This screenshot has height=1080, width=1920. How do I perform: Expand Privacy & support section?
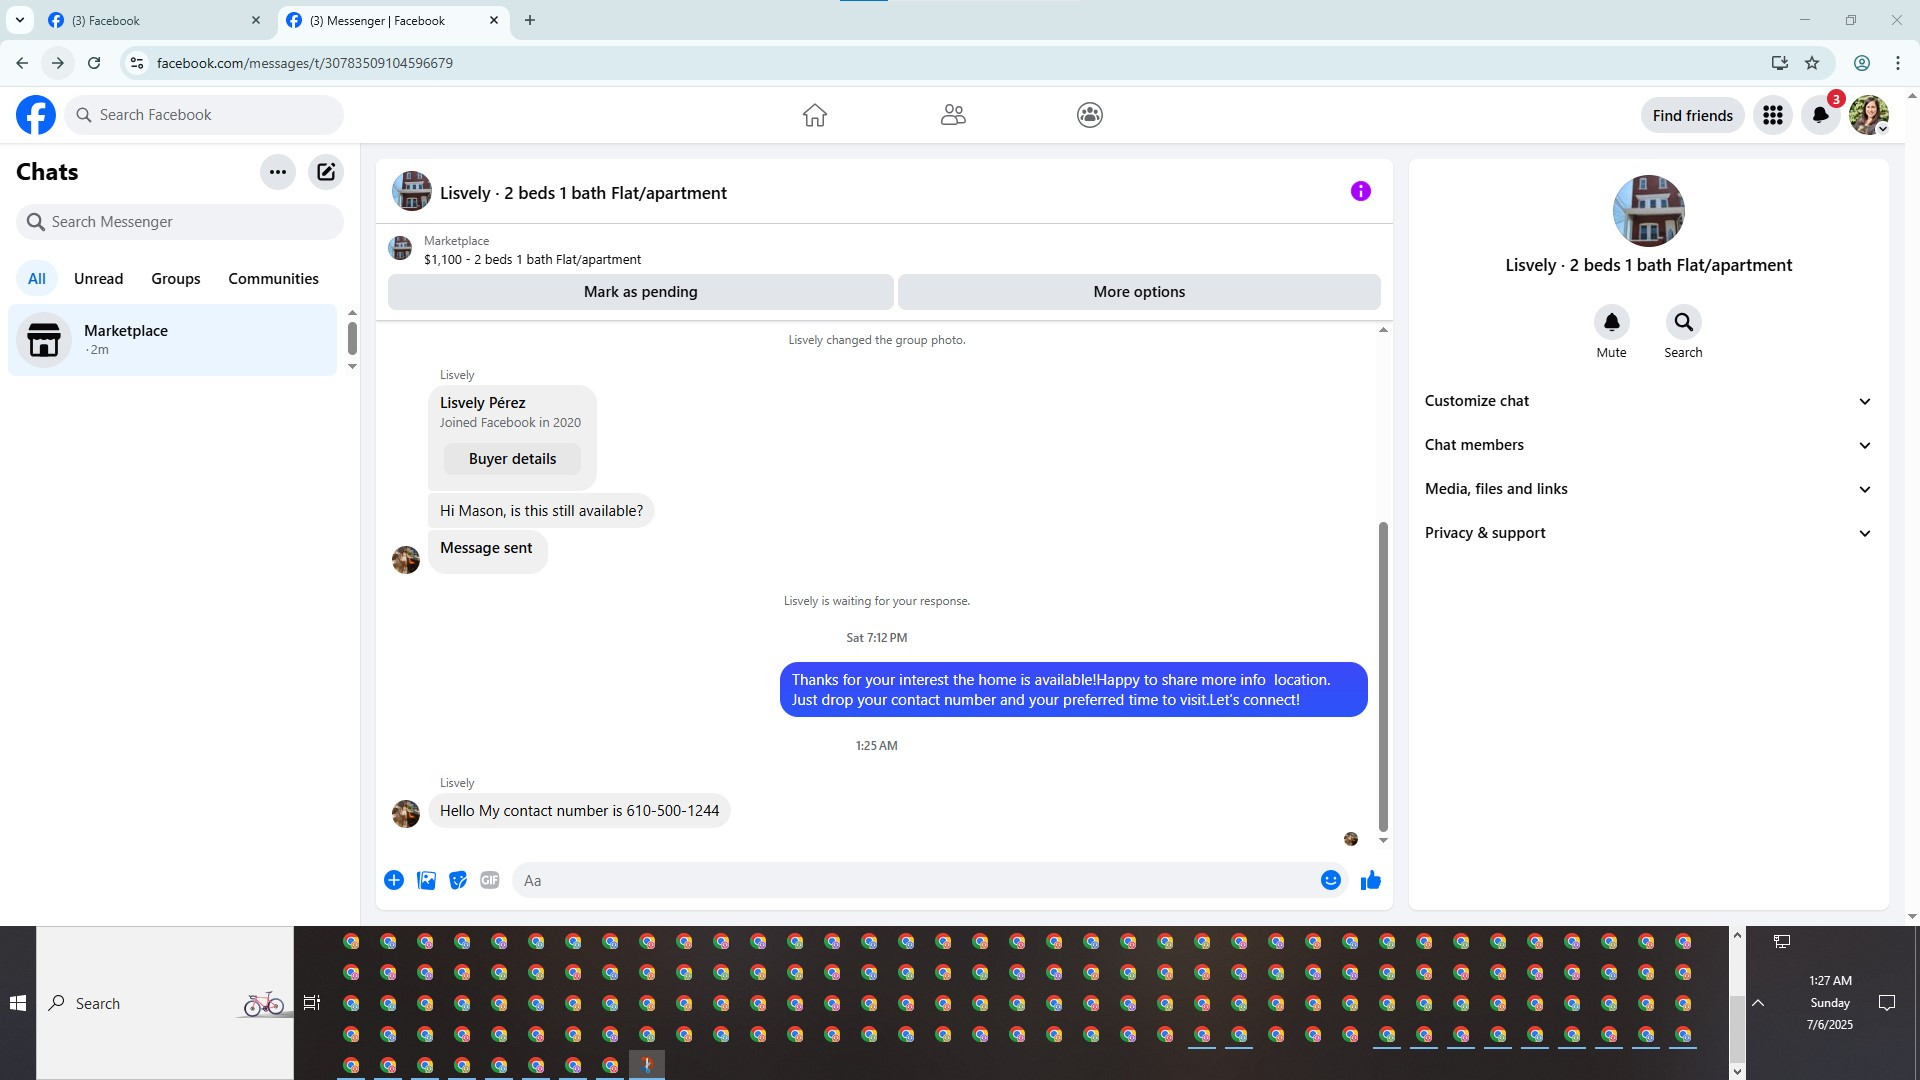1647,533
